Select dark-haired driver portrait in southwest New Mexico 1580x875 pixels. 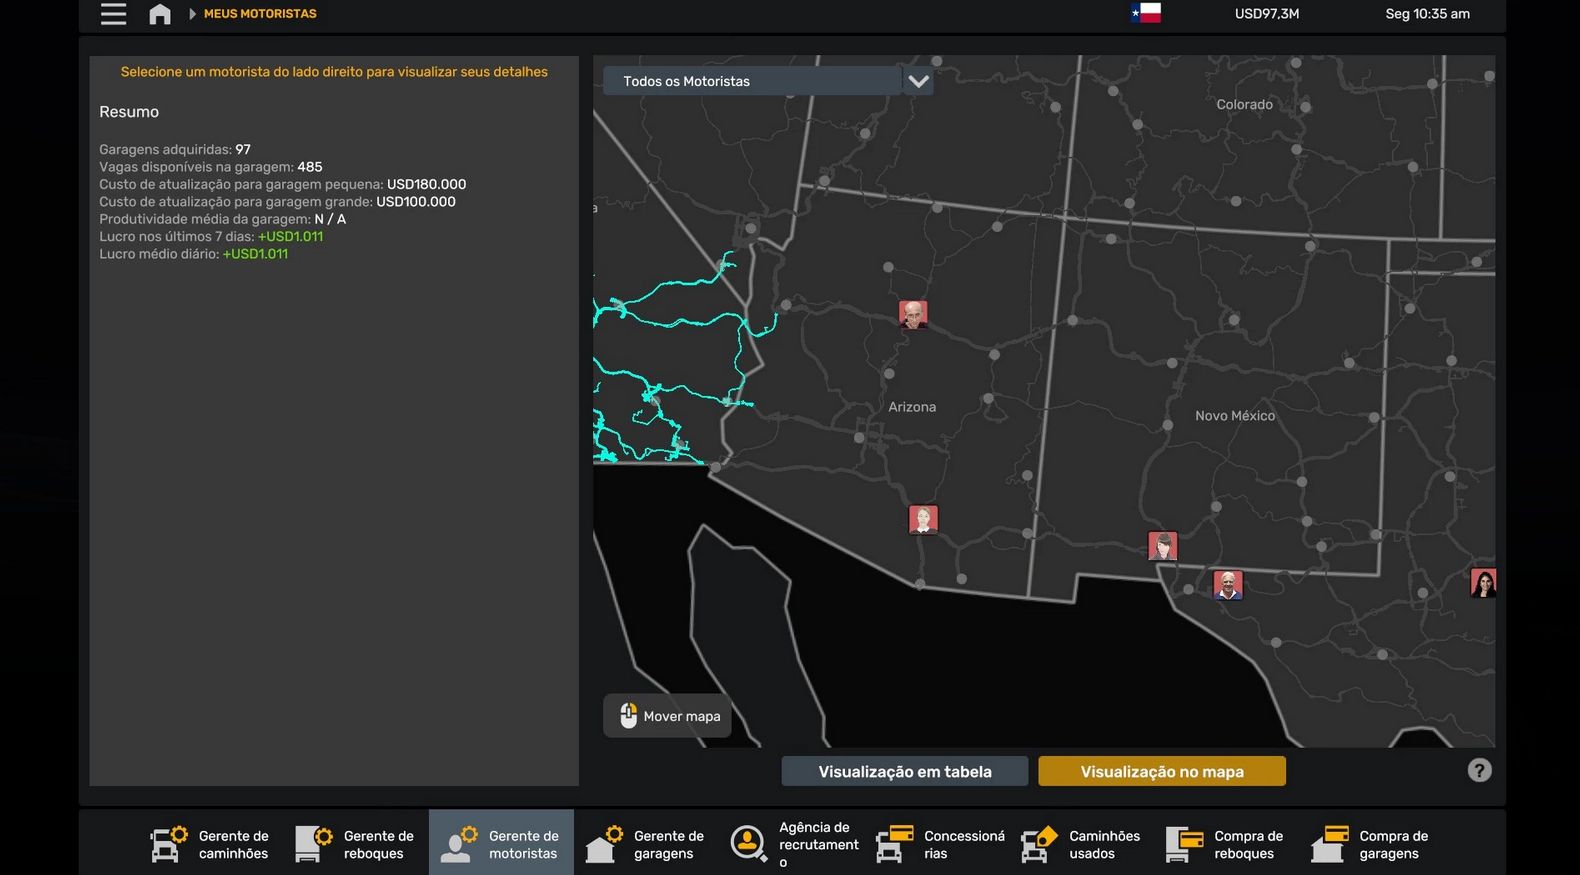click(x=1162, y=545)
